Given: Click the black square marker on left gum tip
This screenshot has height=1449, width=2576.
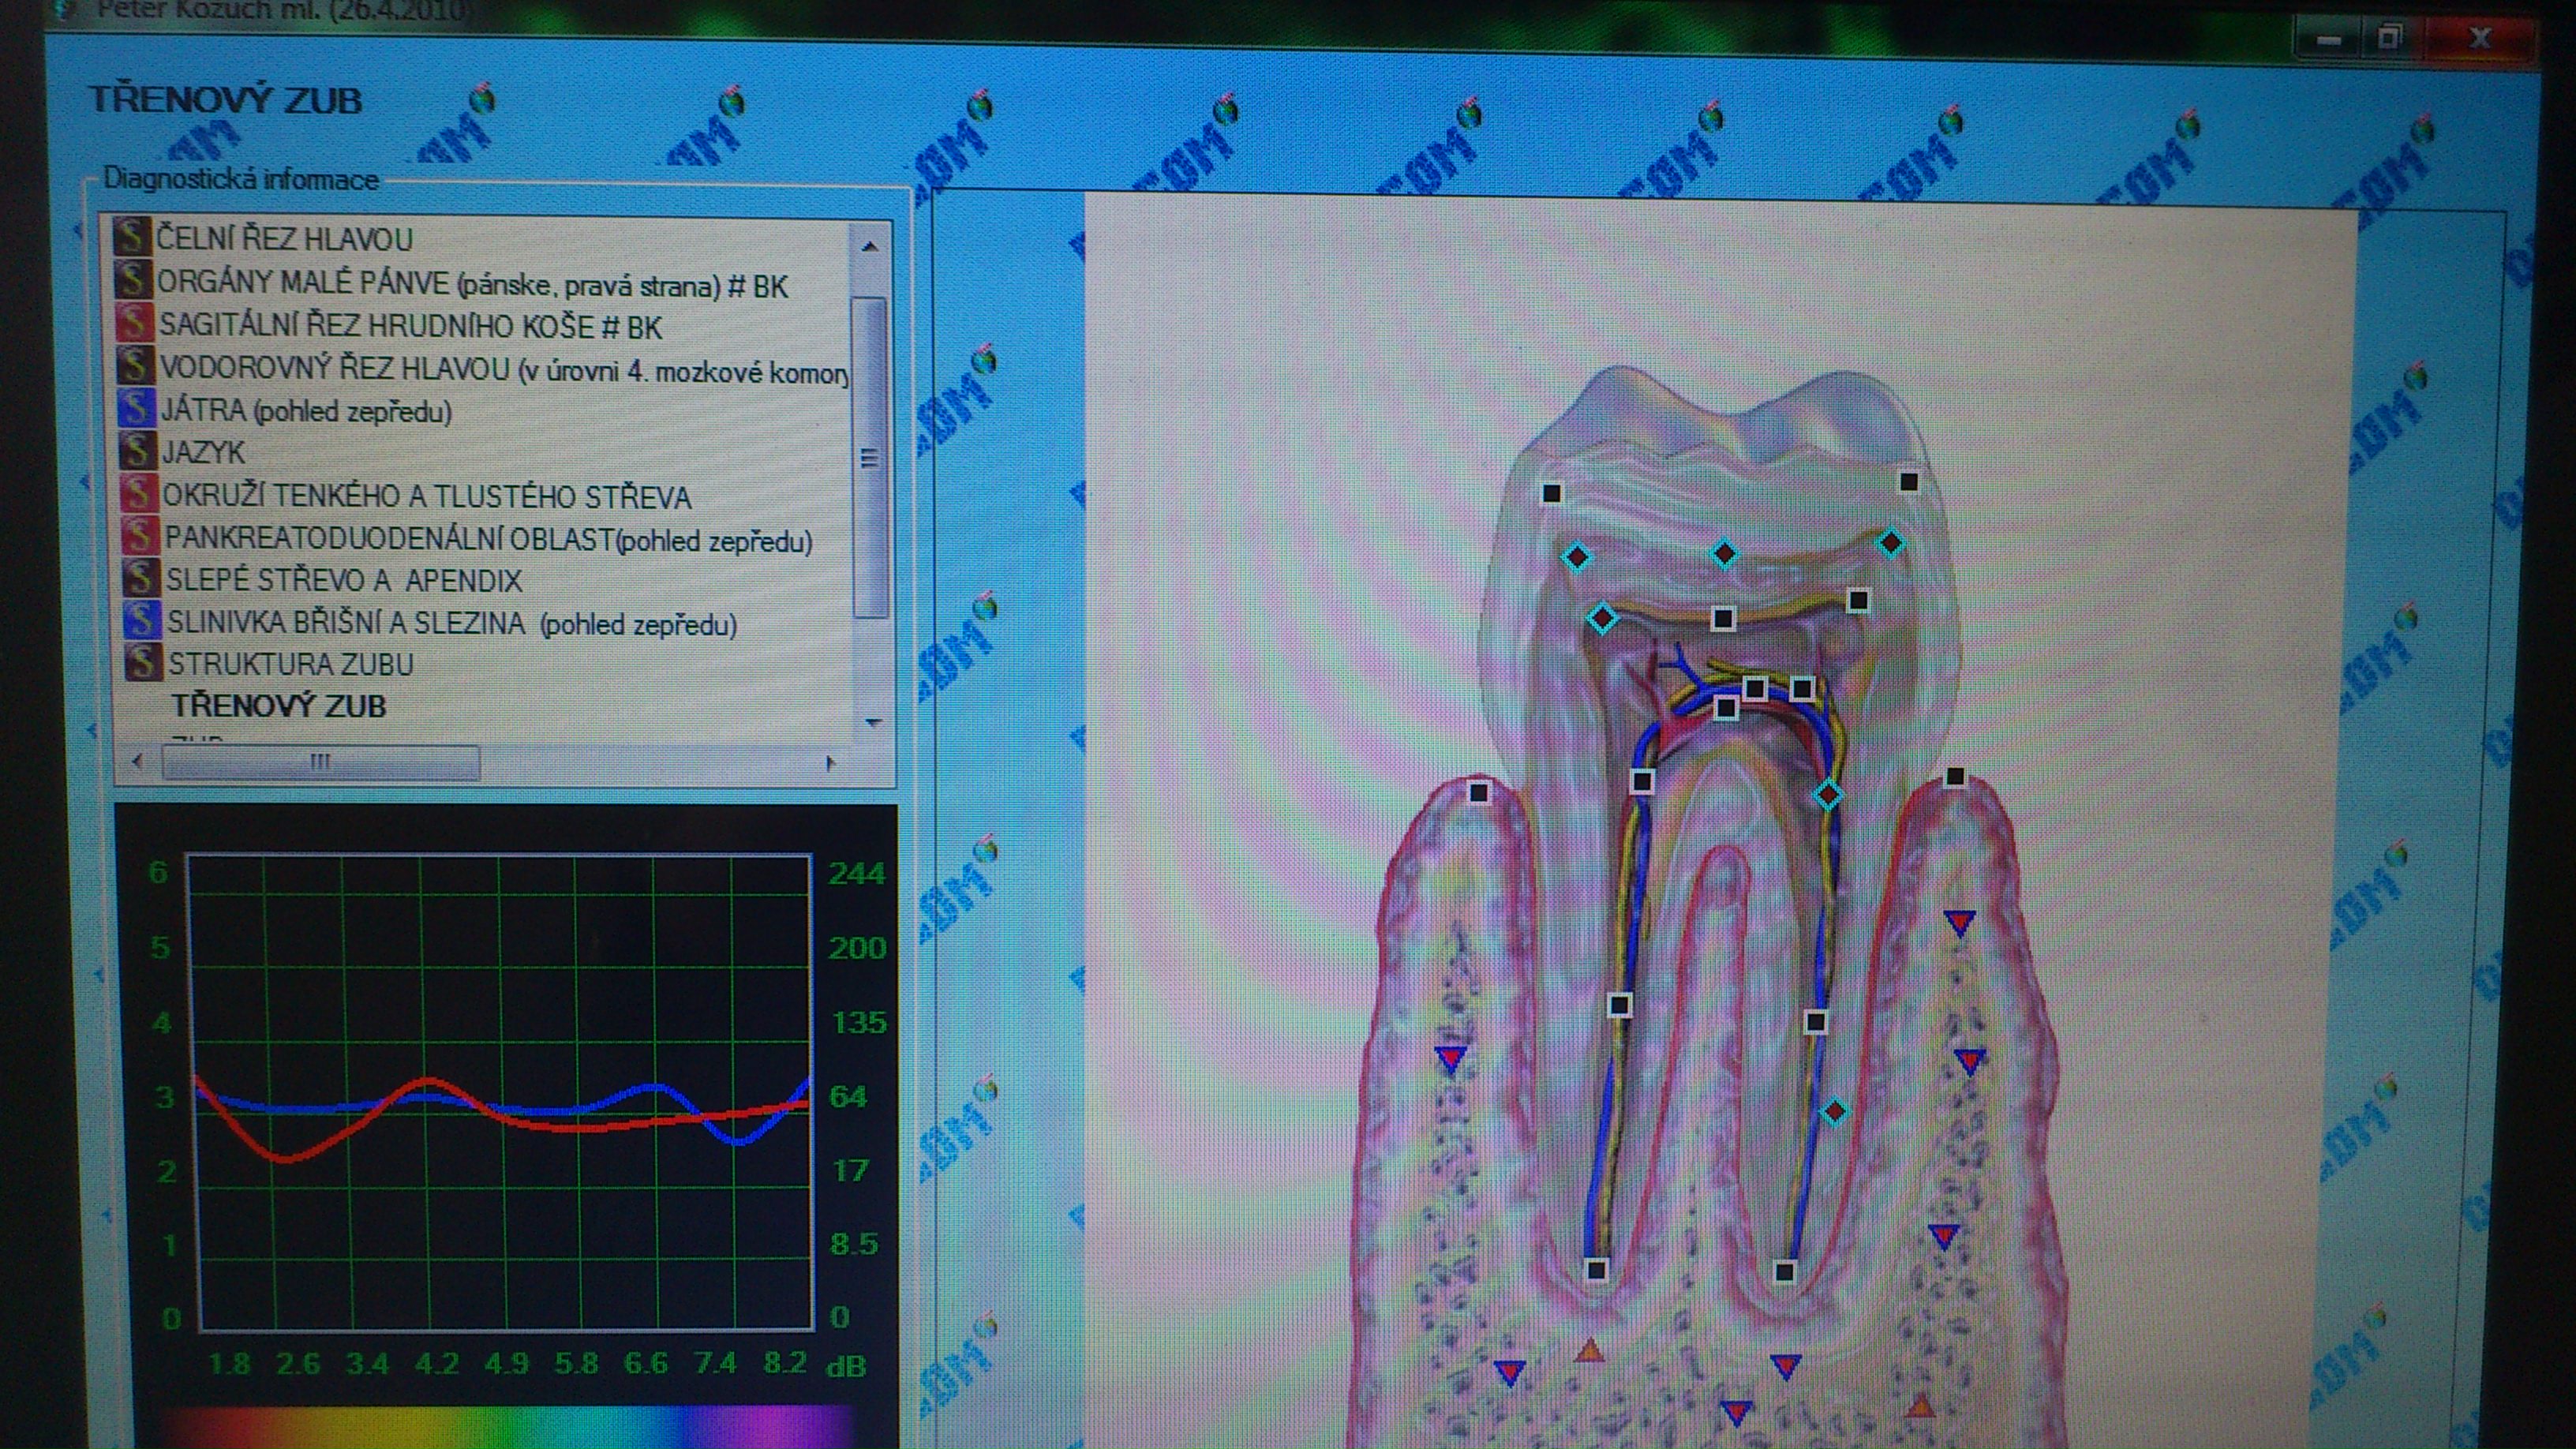Looking at the screenshot, I should coord(1479,793).
